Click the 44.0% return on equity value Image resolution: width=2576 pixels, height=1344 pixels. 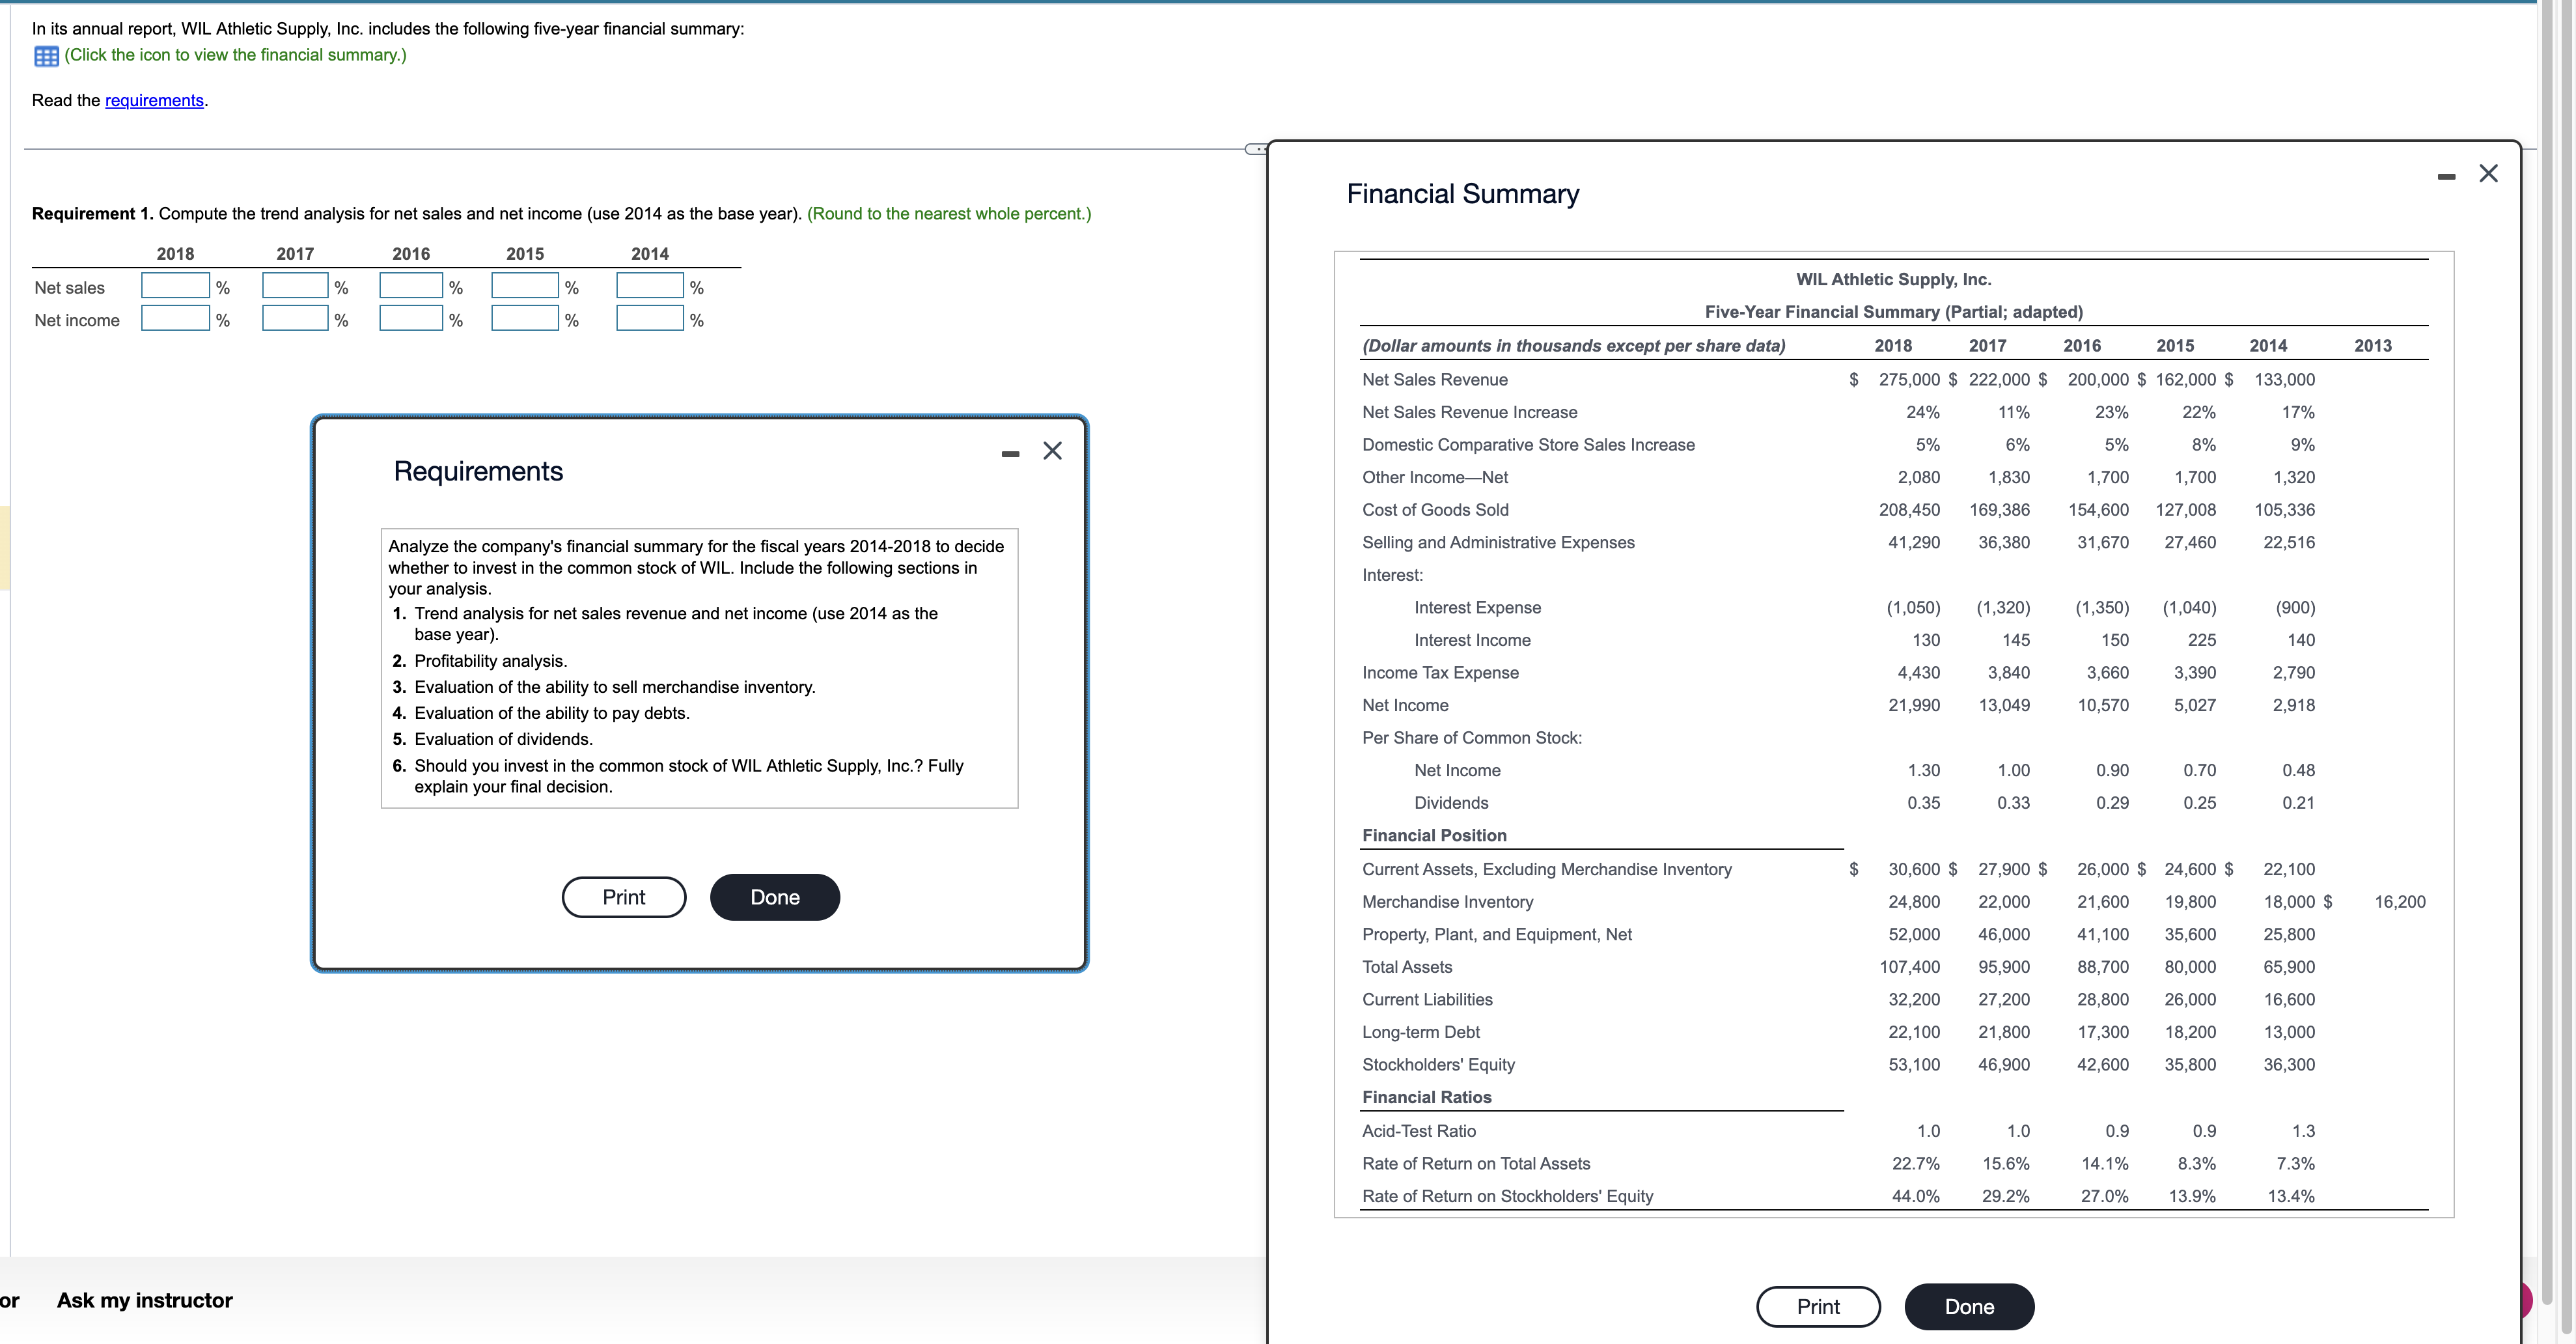[x=1915, y=1196]
